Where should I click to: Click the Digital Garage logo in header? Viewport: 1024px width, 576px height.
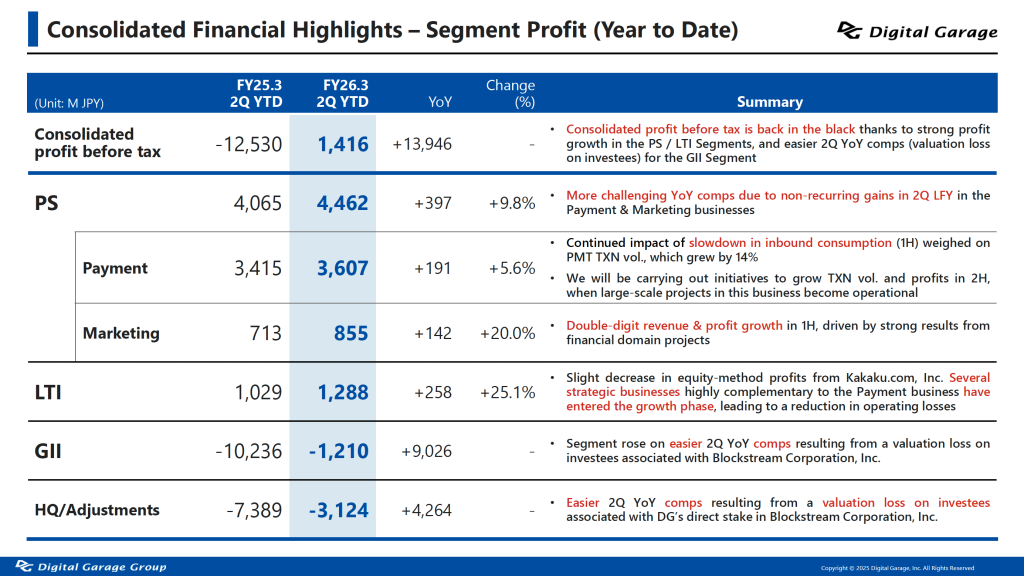click(917, 31)
